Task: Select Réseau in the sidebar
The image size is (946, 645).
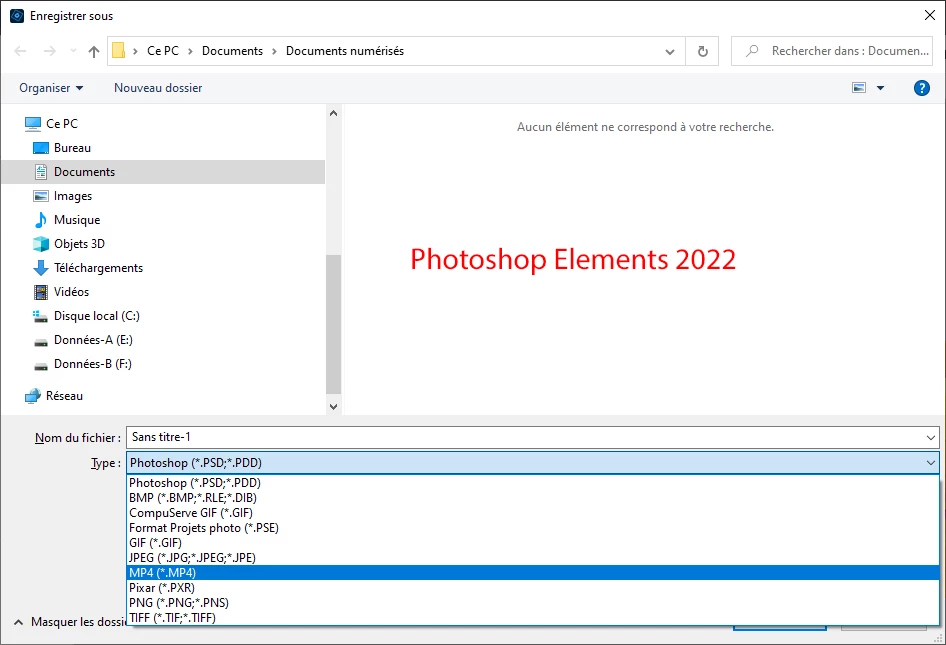Action: coord(64,396)
